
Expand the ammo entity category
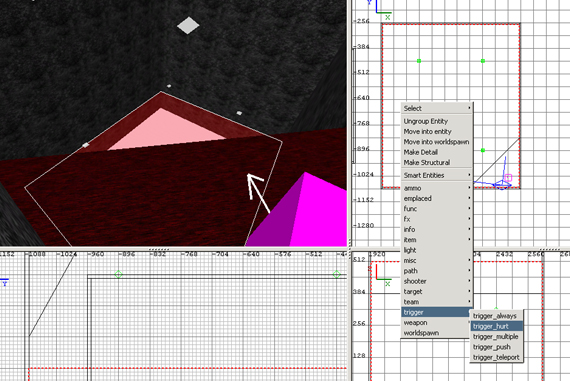[x=437, y=188]
